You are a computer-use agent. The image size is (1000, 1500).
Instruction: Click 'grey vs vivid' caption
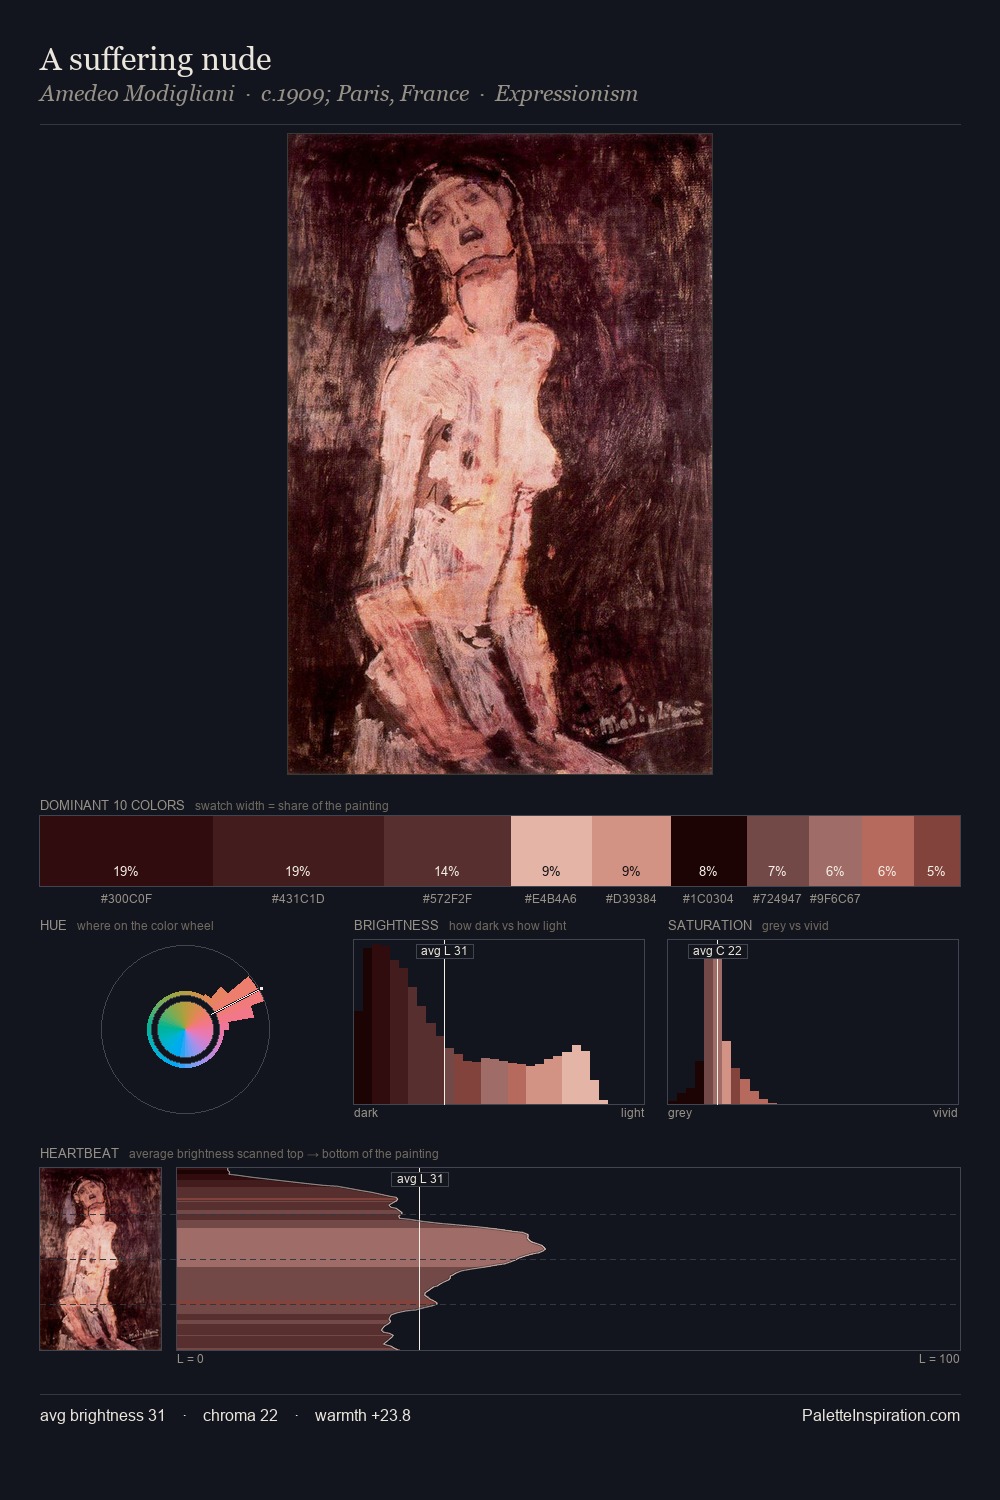(x=795, y=926)
